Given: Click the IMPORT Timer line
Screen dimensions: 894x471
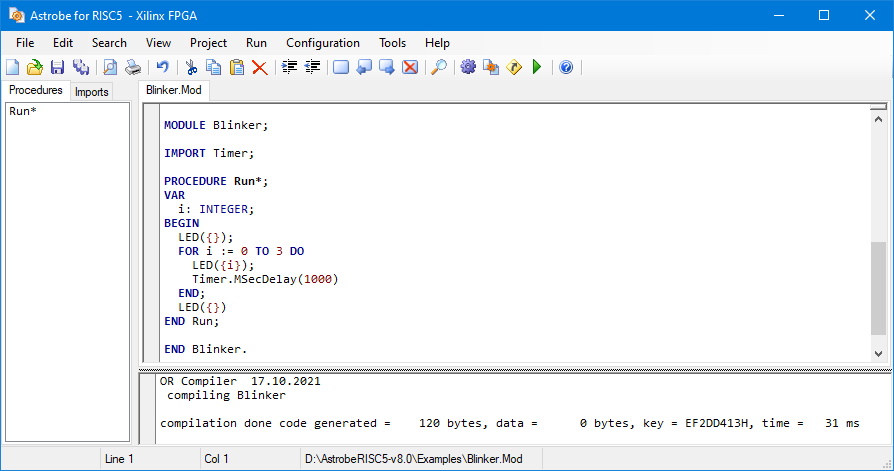Looking at the screenshot, I should click(x=209, y=153).
